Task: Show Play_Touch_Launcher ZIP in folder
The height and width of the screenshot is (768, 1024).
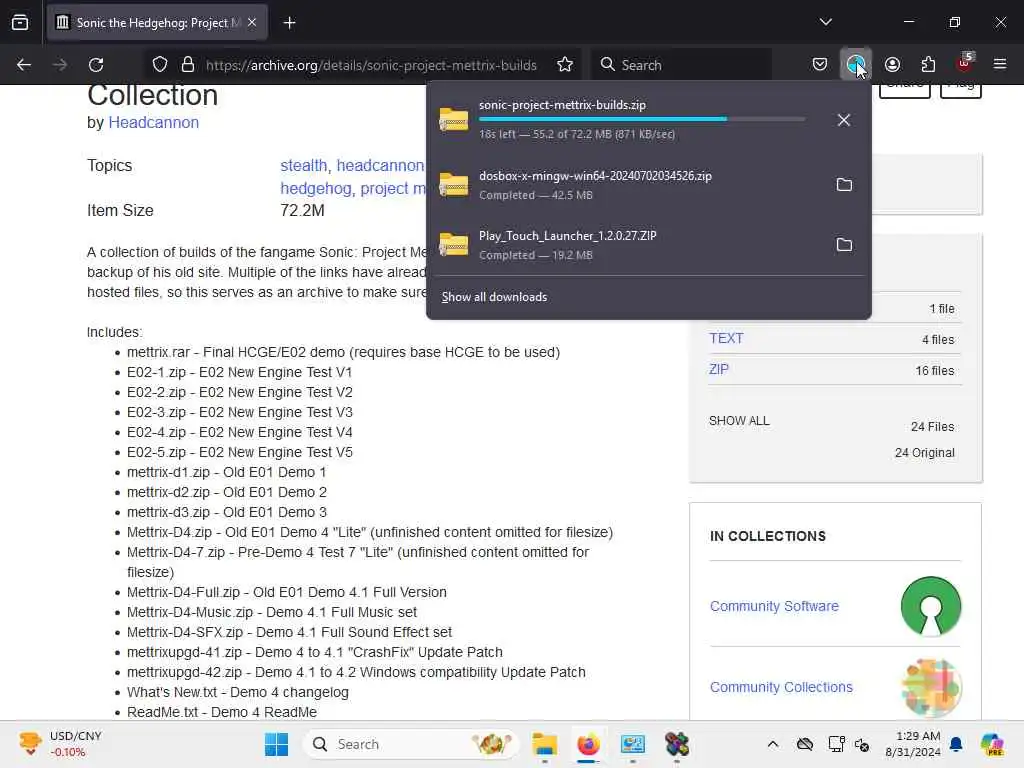Action: click(x=844, y=245)
